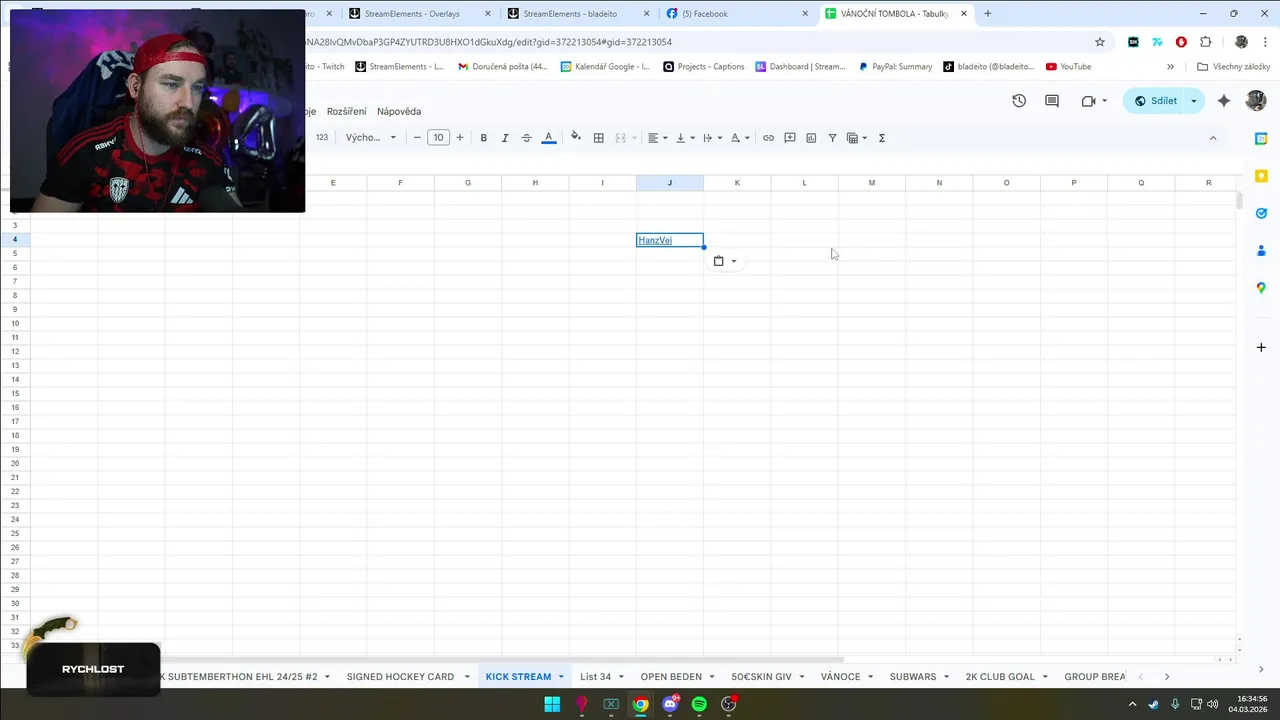The width and height of the screenshot is (1280, 720).
Task: Open the text color picker
Action: [x=548, y=138]
